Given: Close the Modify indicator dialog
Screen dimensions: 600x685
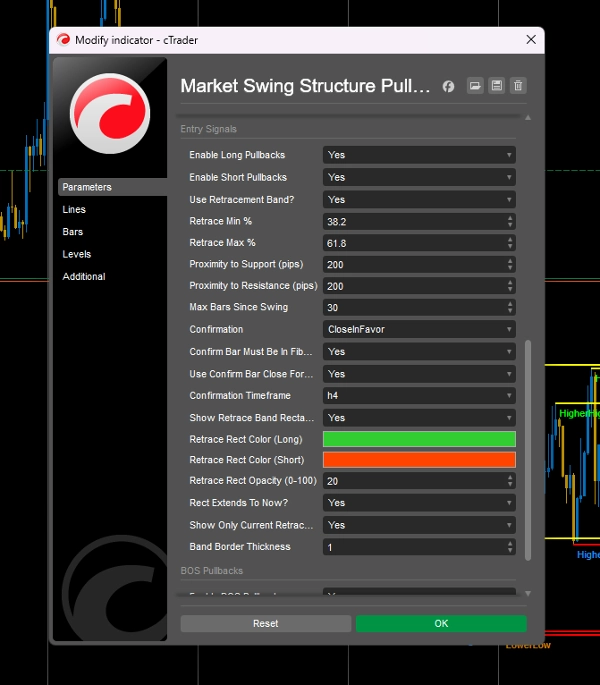Looking at the screenshot, I should pos(531,40).
